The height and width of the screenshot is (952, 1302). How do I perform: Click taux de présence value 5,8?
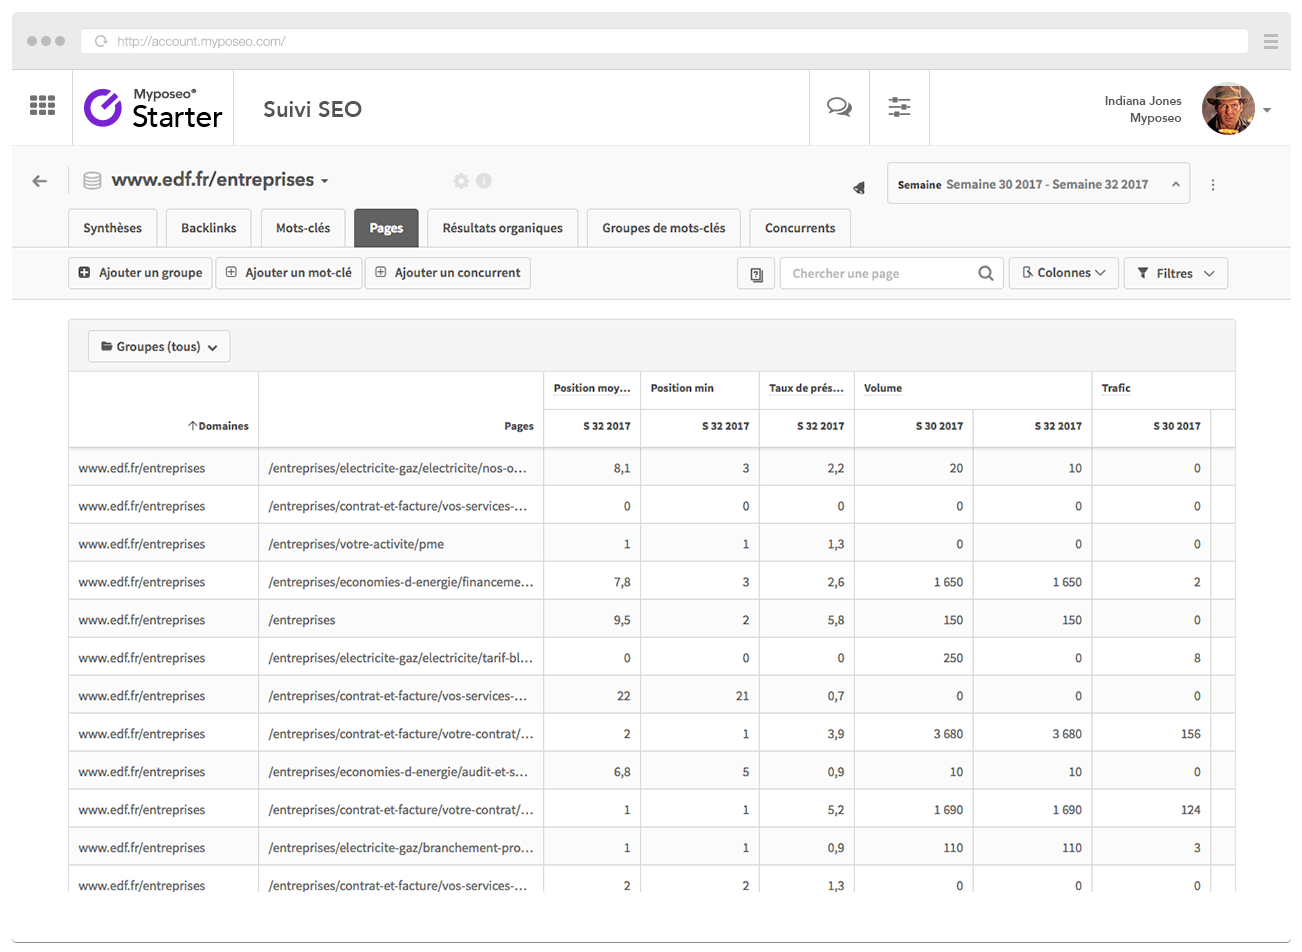click(836, 620)
